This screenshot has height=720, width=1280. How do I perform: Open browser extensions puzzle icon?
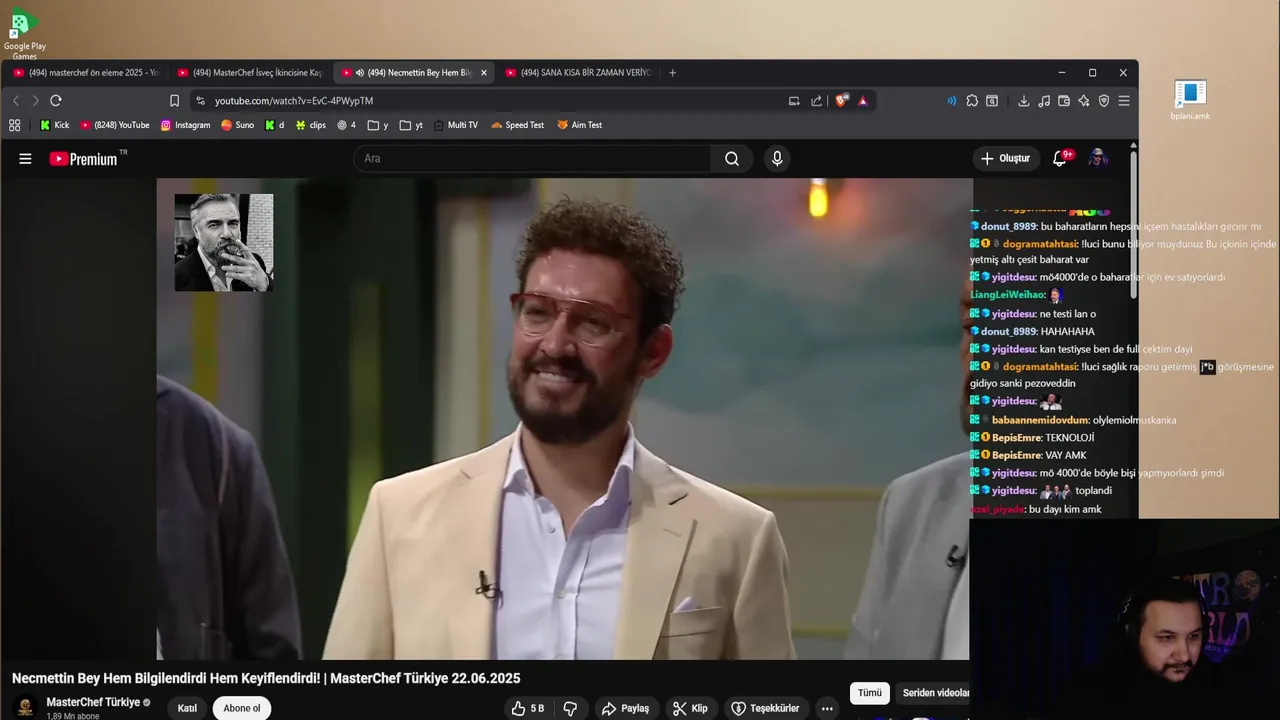972,101
